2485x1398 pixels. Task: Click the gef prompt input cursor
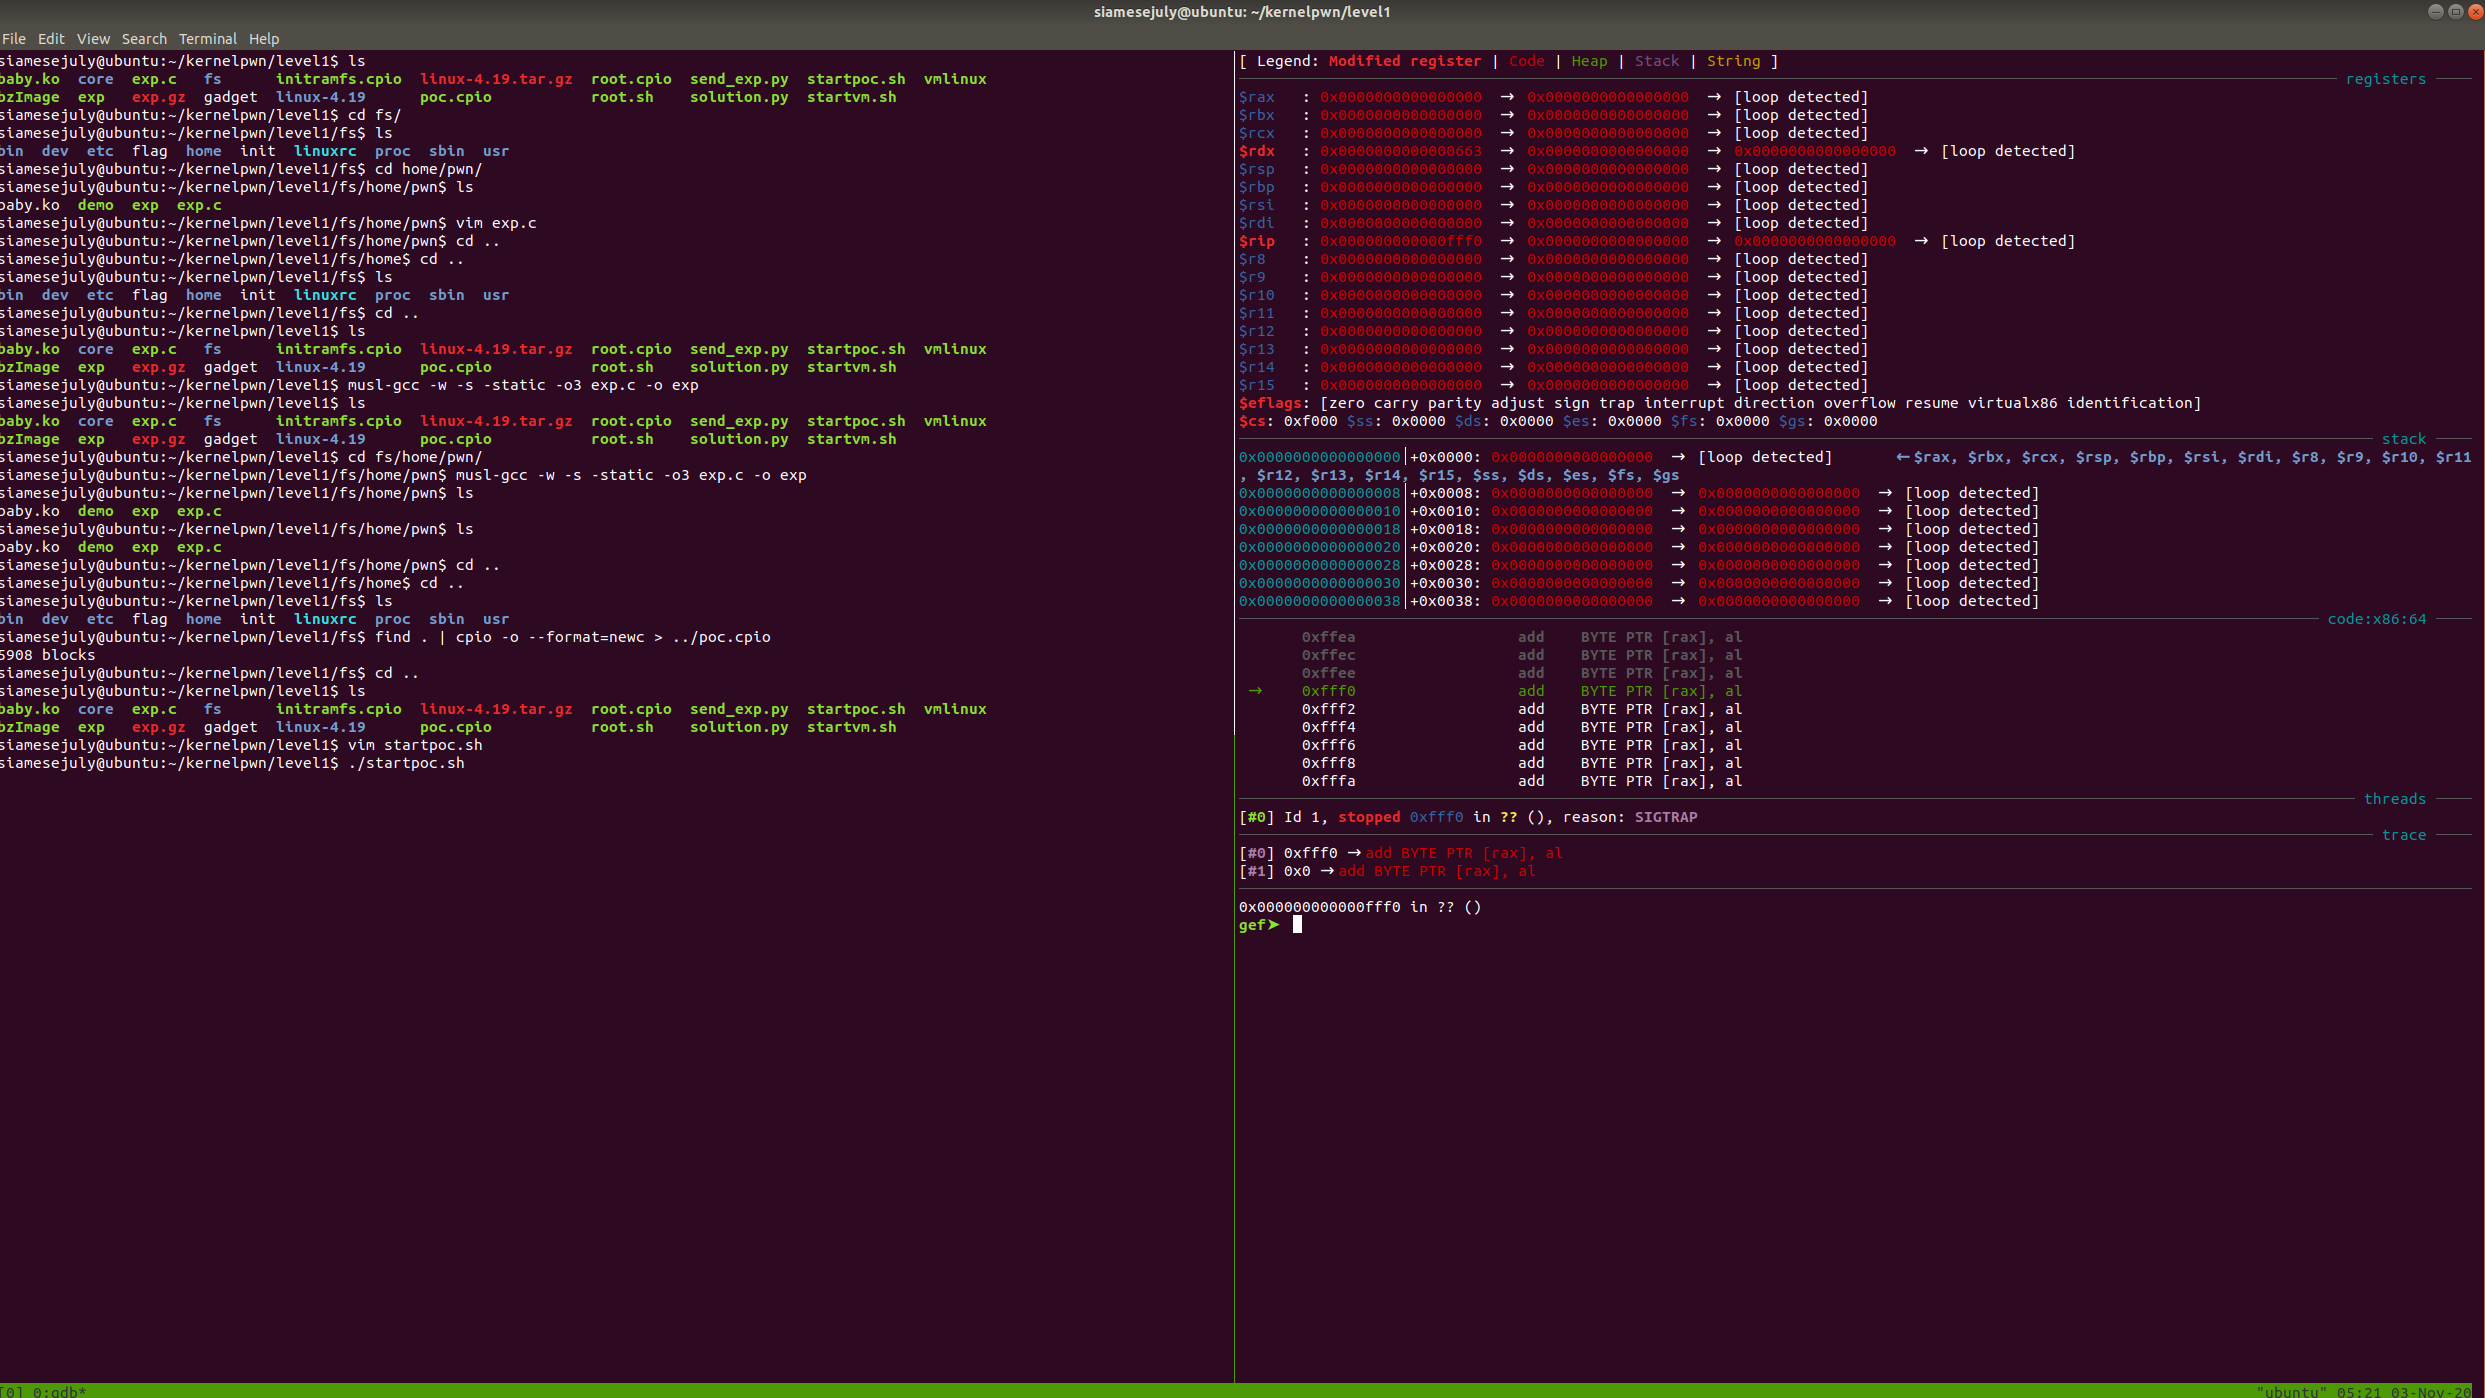(x=1297, y=925)
